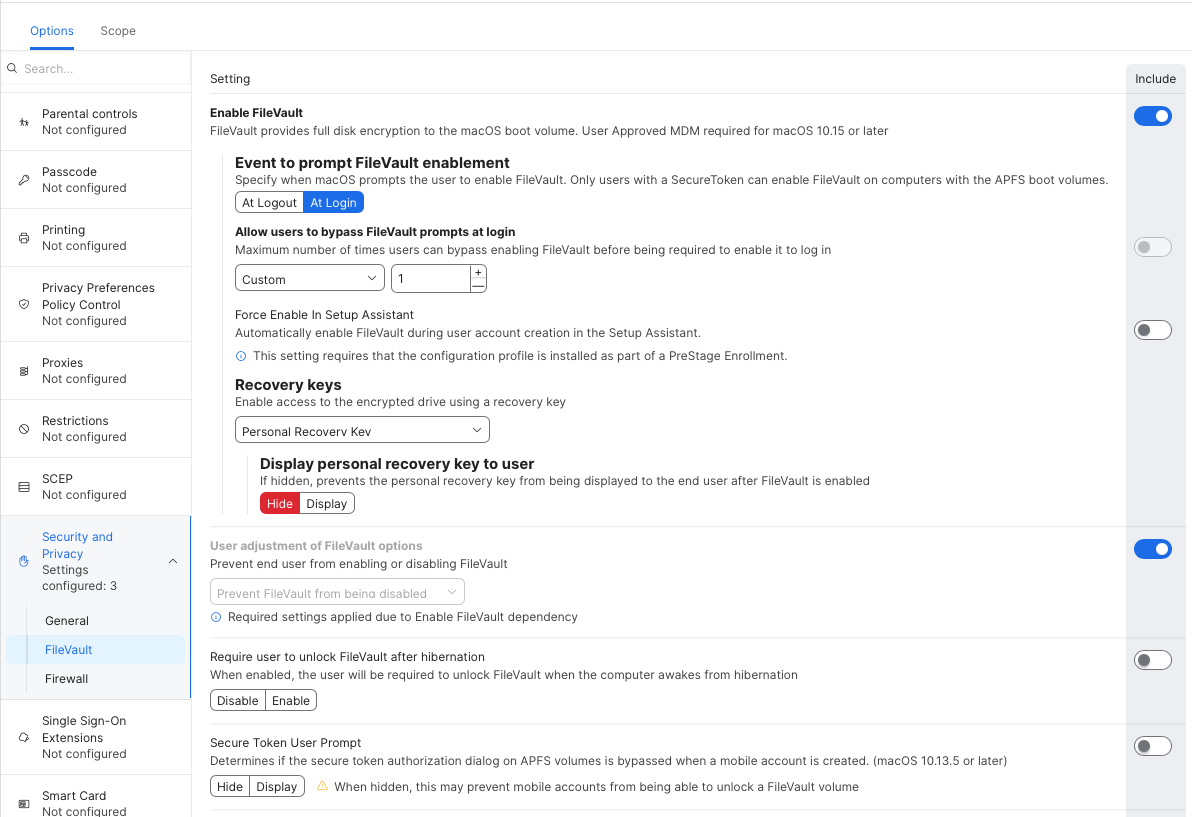Select At Logout for FileVault prompt

pyautogui.click(x=269, y=203)
